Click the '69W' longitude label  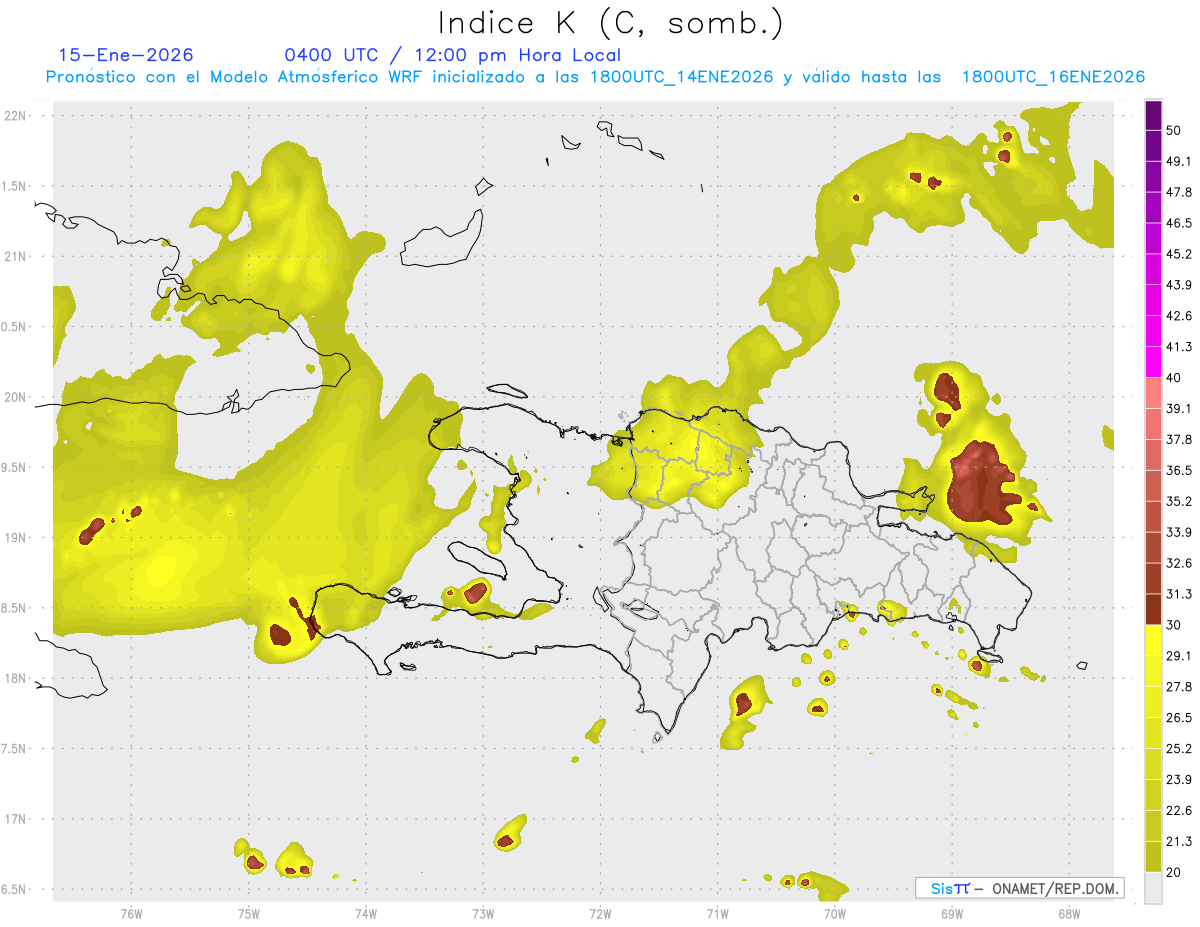(951, 914)
